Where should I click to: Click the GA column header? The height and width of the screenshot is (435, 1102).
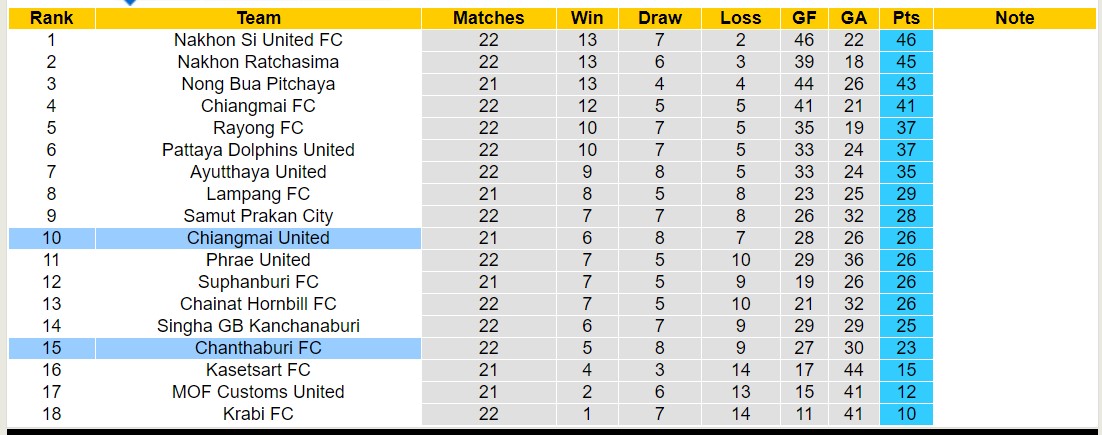pyautogui.click(x=854, y=18)
